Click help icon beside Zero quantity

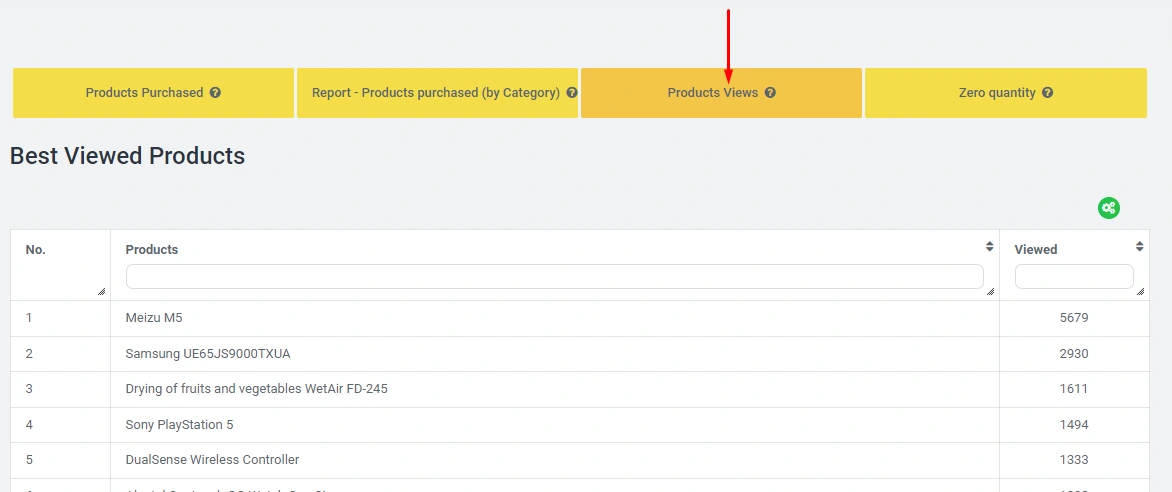[1047, 93]
